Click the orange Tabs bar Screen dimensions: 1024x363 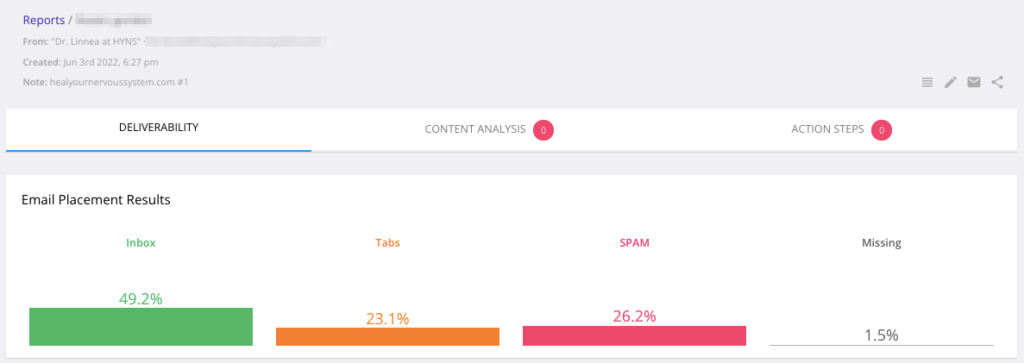pyautogui.click(x=388, y=336)
